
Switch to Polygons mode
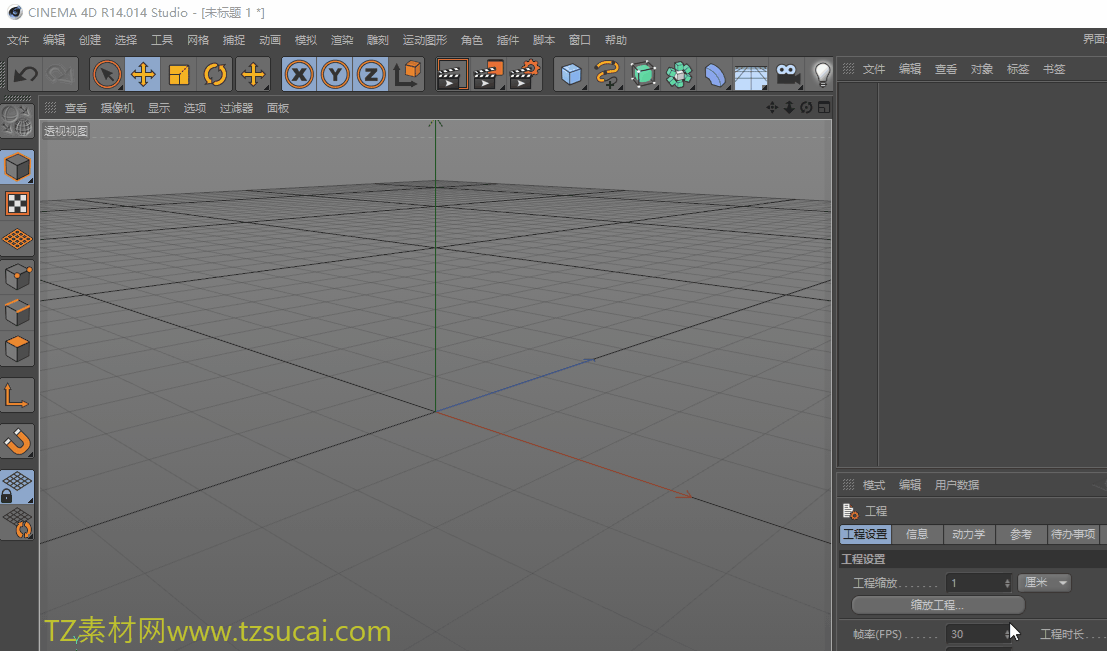17,349
